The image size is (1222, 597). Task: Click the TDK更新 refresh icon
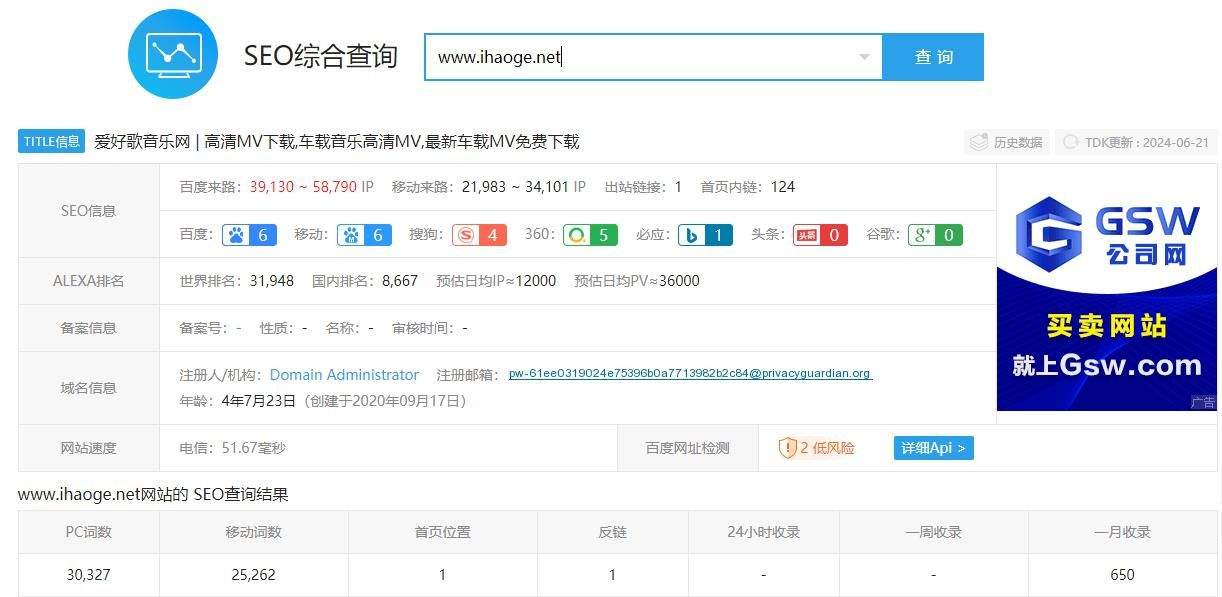click(x=1071, y=143)
